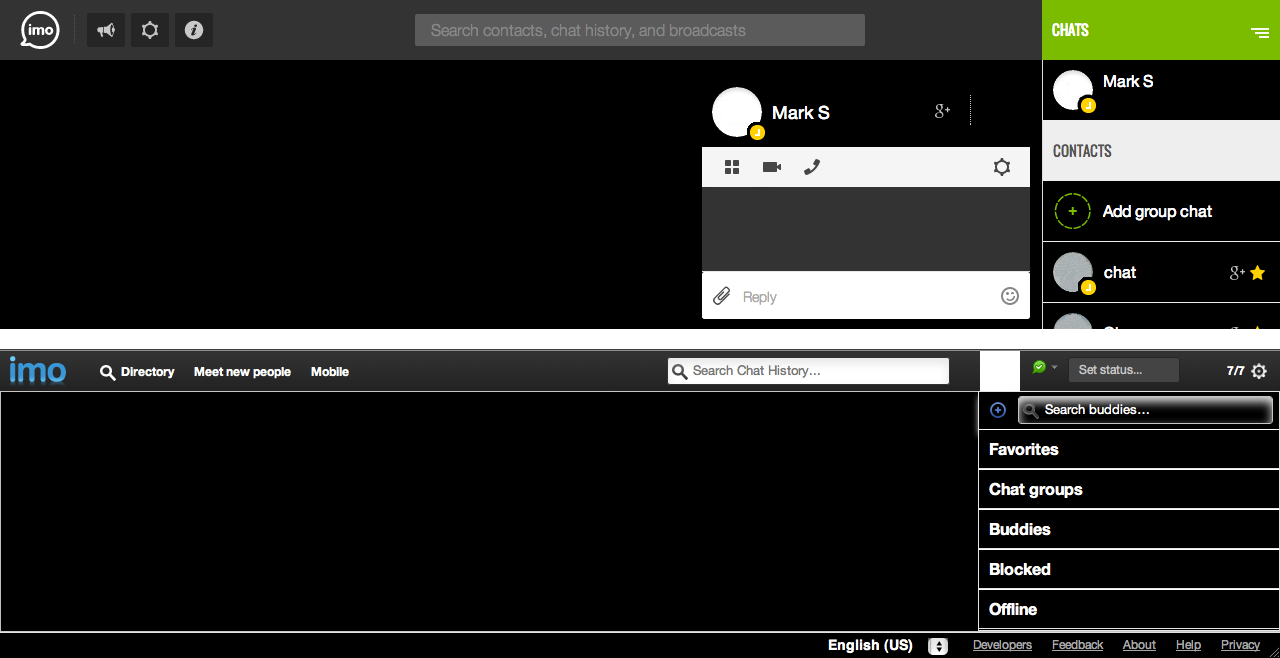Expand the Favorites group
Screen dimensions: 1280x658
[1129, 450]
